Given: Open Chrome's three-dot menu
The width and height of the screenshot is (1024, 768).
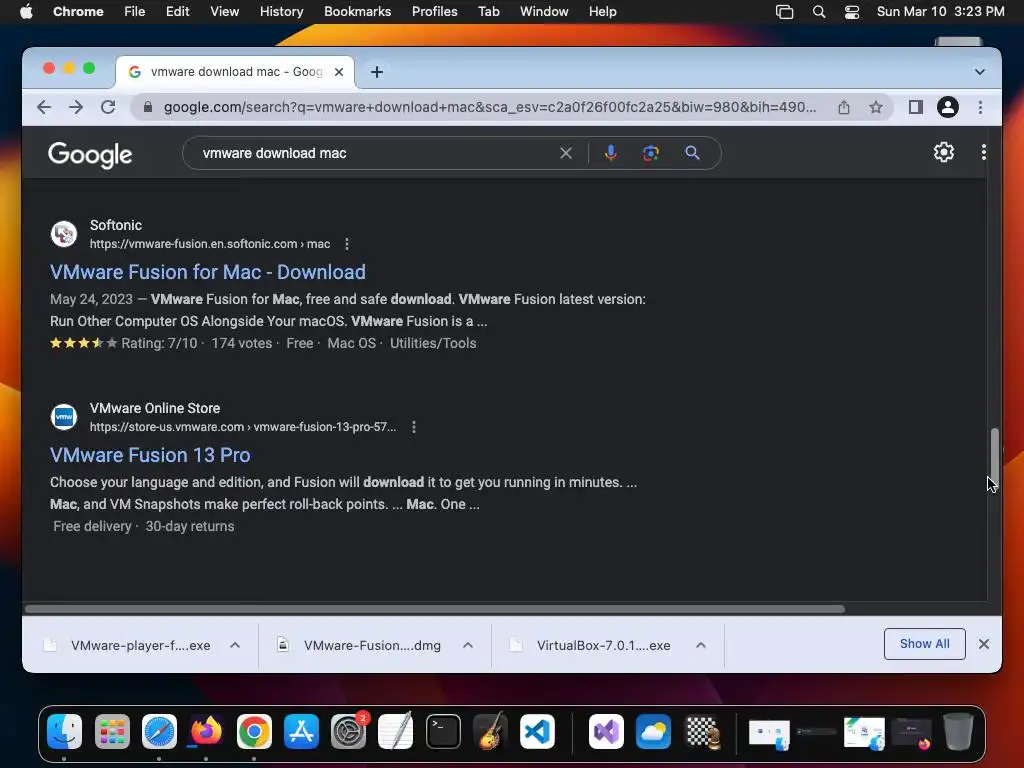Looking at the screenshot, I should tap(980, 107).
